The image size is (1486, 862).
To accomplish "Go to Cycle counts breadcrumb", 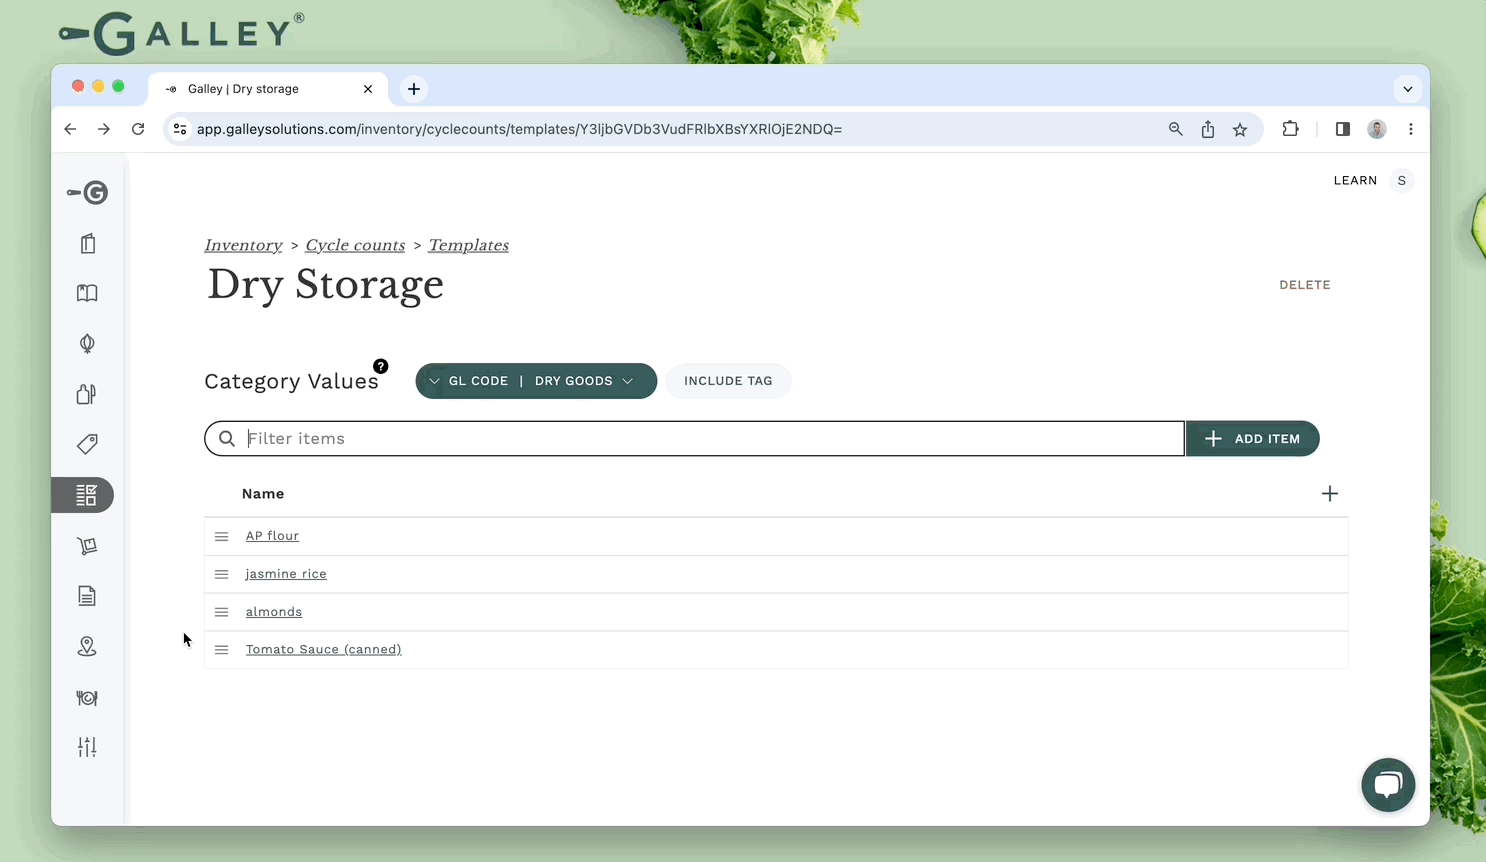I will click(x=355, y=245).
